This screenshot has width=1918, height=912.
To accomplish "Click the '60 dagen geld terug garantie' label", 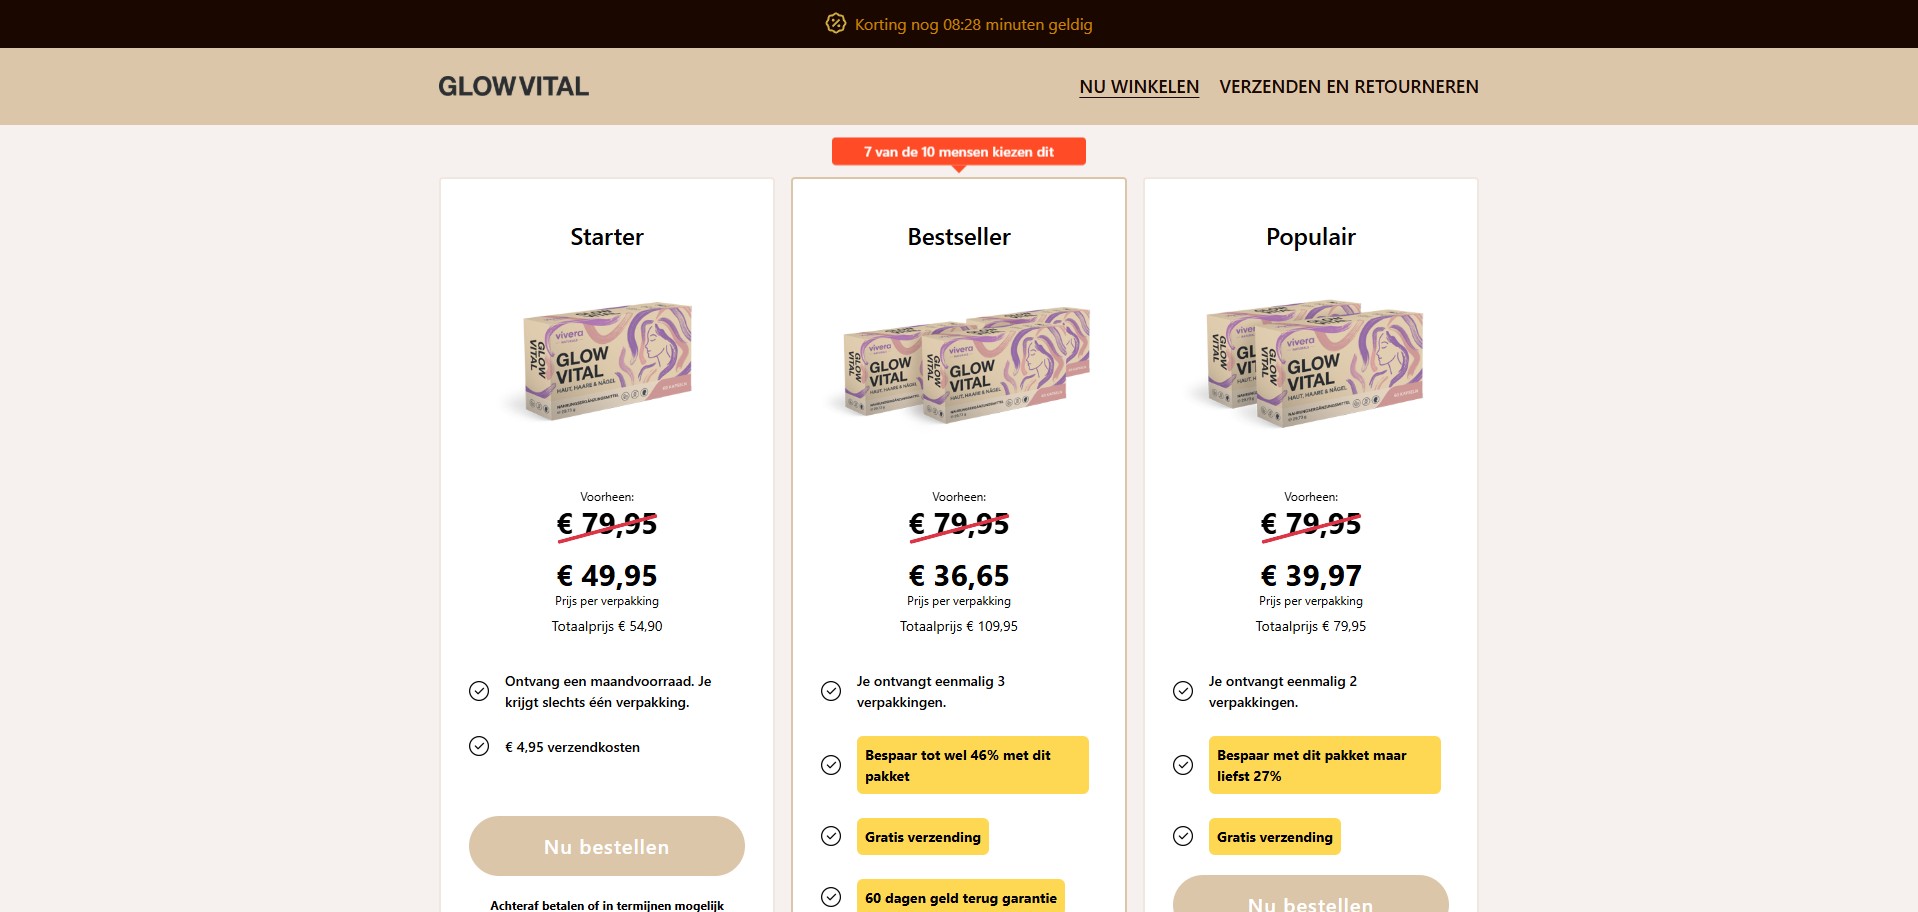I will (x=960, y=897).
